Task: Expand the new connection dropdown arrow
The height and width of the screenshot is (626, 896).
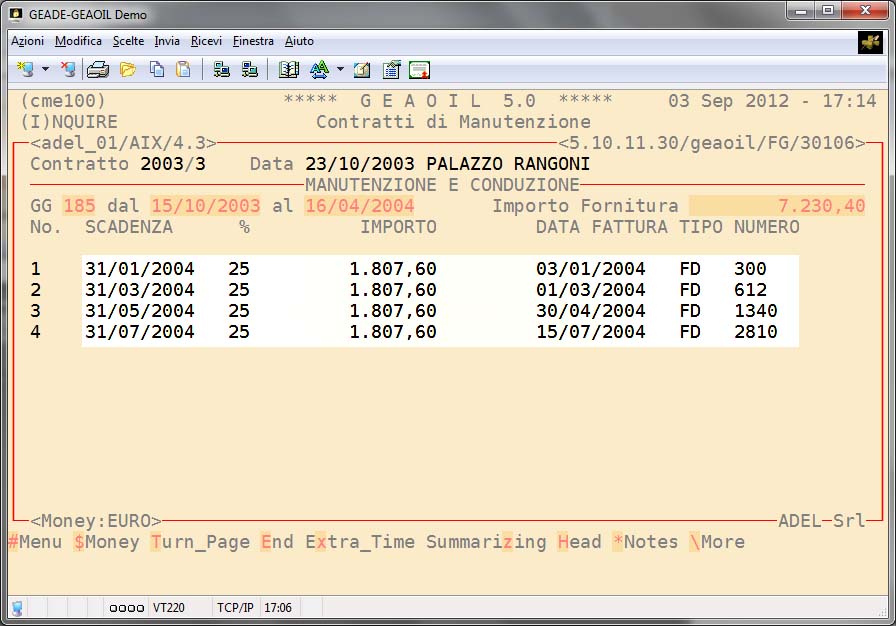Action: 45,70
